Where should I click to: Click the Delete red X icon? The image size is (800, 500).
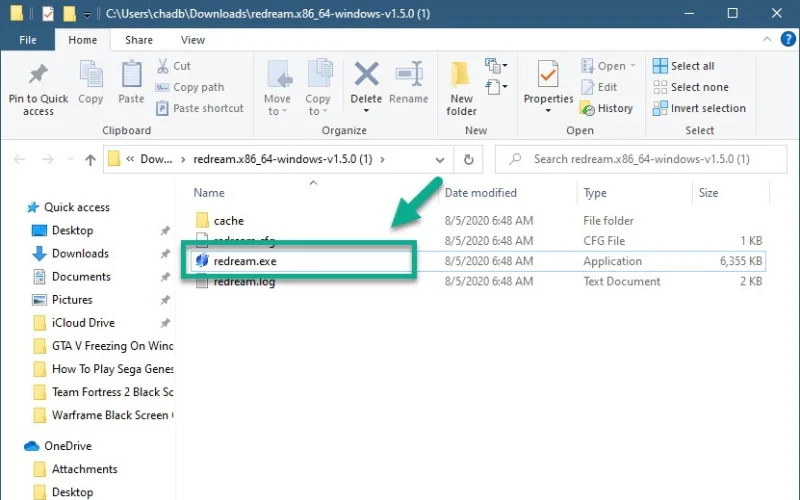coord(366,74)
